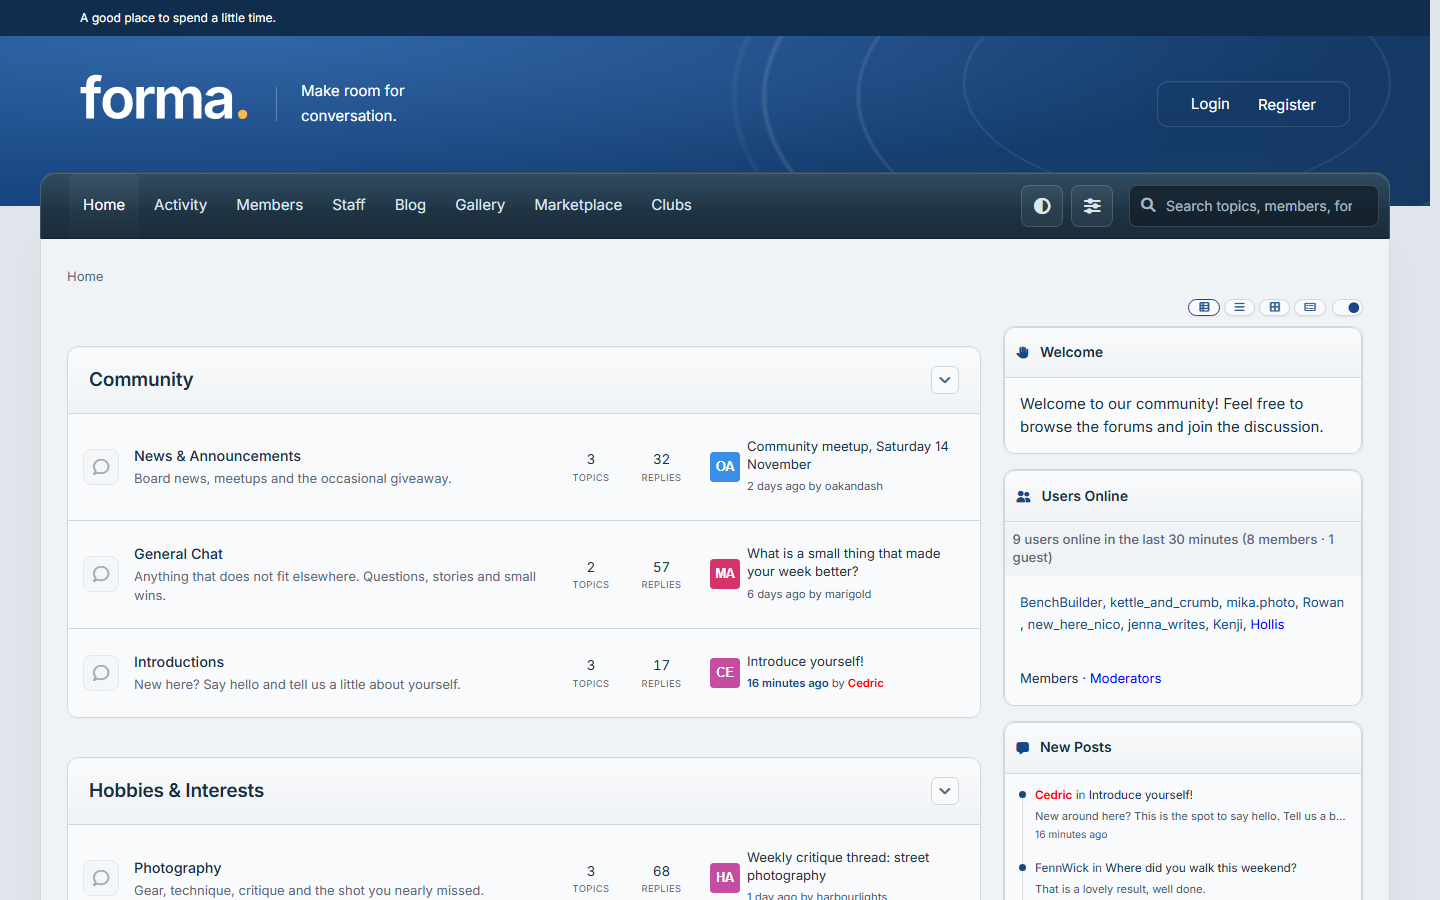Toggle dark mode with the contrast icon

tap(1042, 206)
